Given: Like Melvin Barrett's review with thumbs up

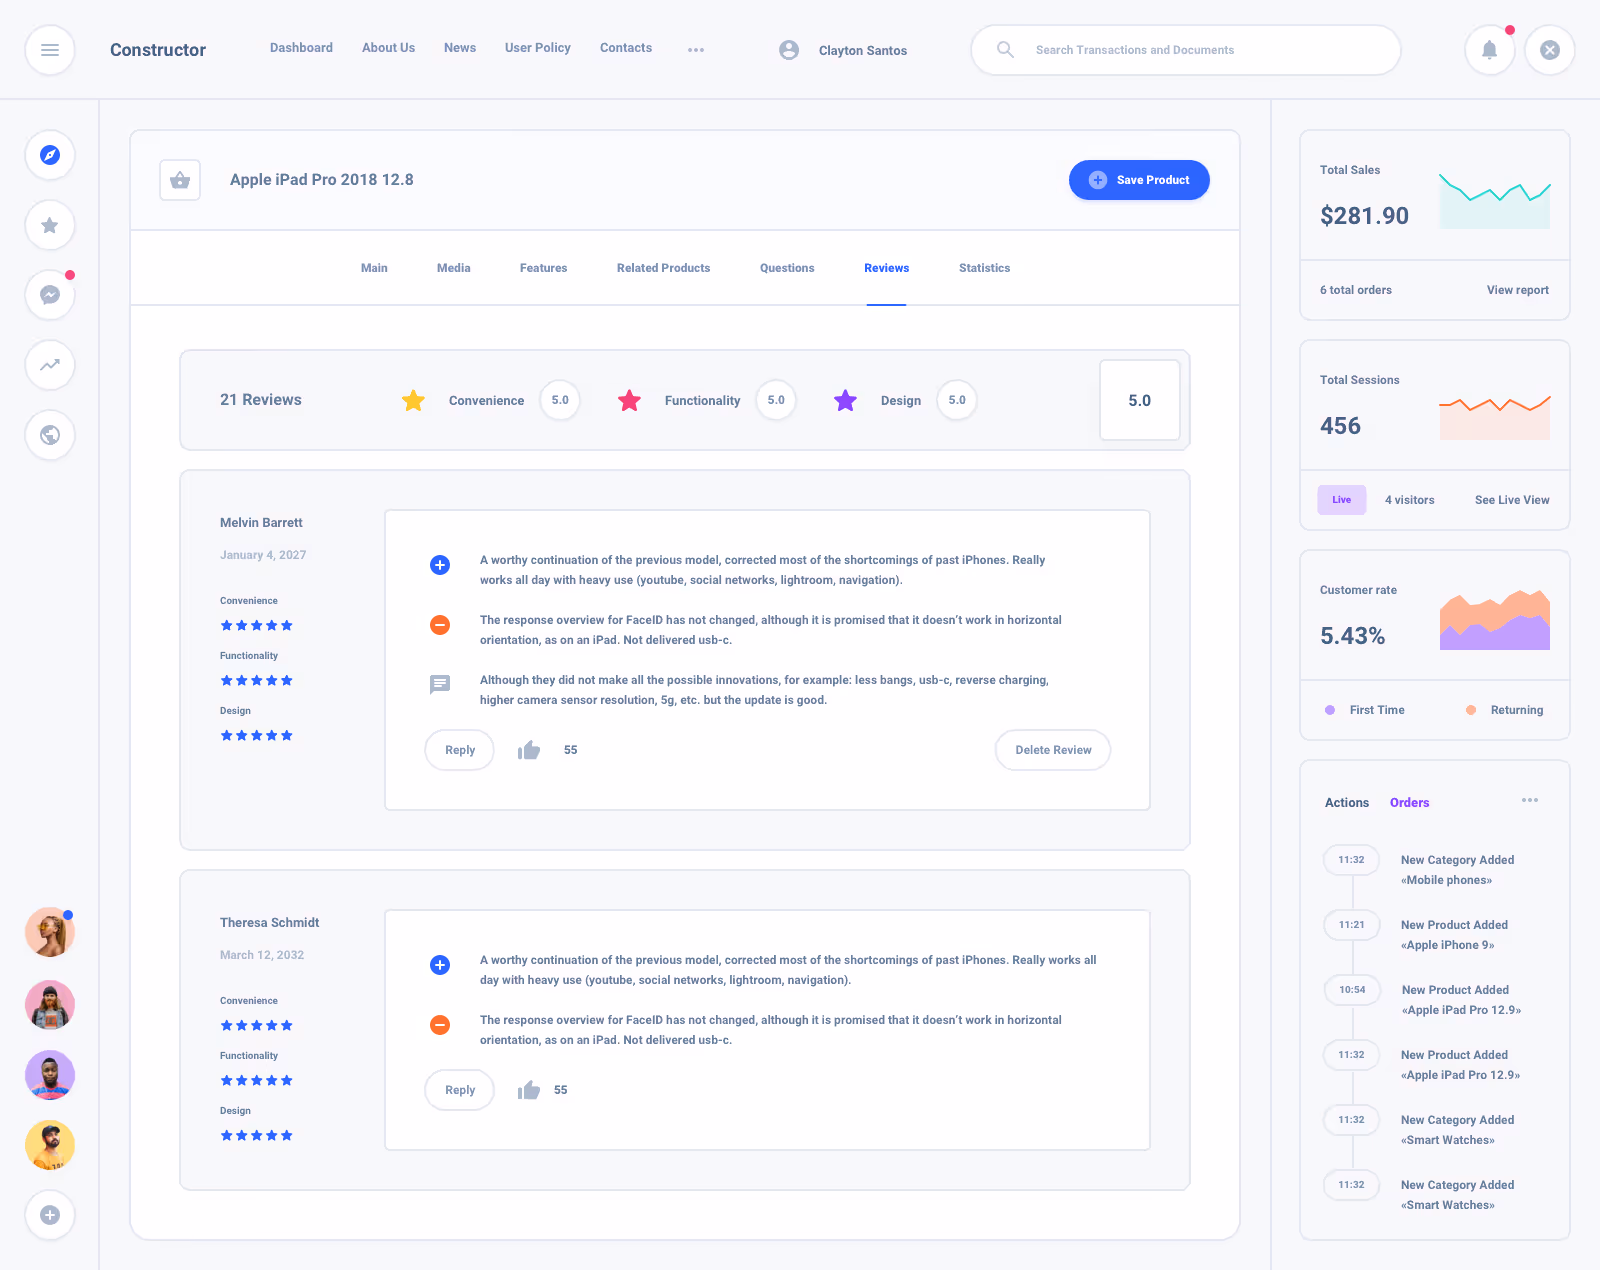Looking at the screenshot, I should pyautogui.click(x=529, y=750).
